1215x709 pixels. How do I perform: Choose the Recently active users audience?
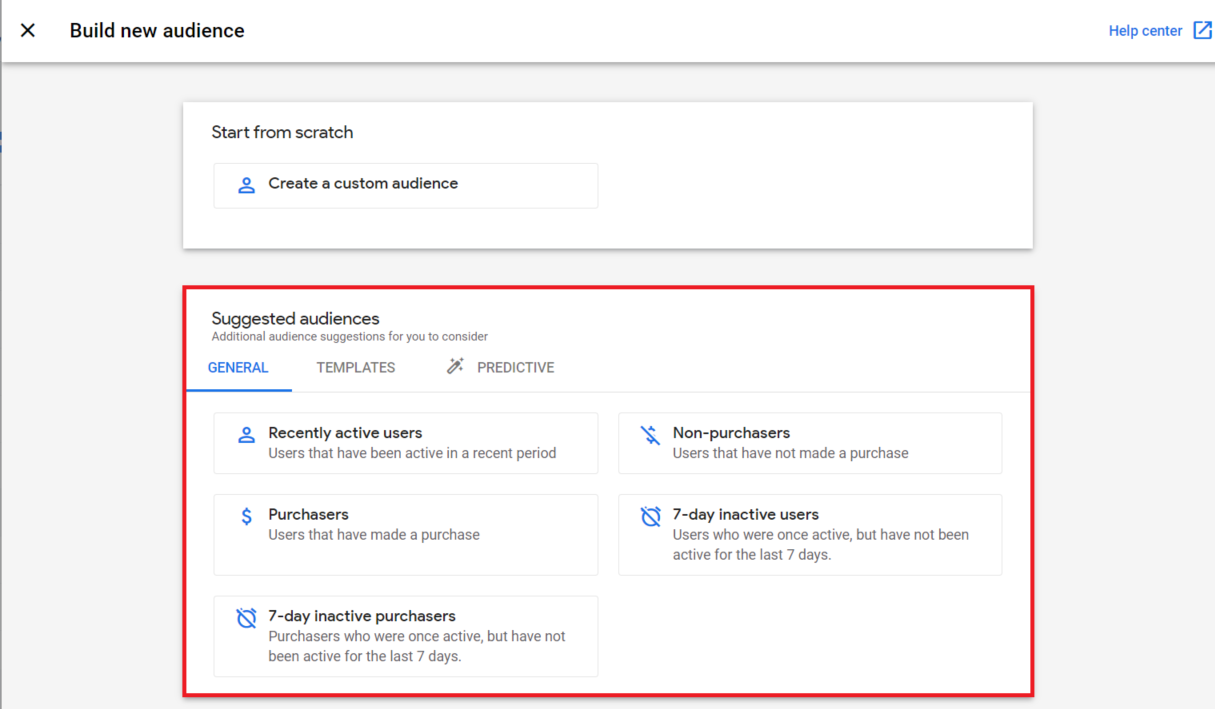[405, 443]
